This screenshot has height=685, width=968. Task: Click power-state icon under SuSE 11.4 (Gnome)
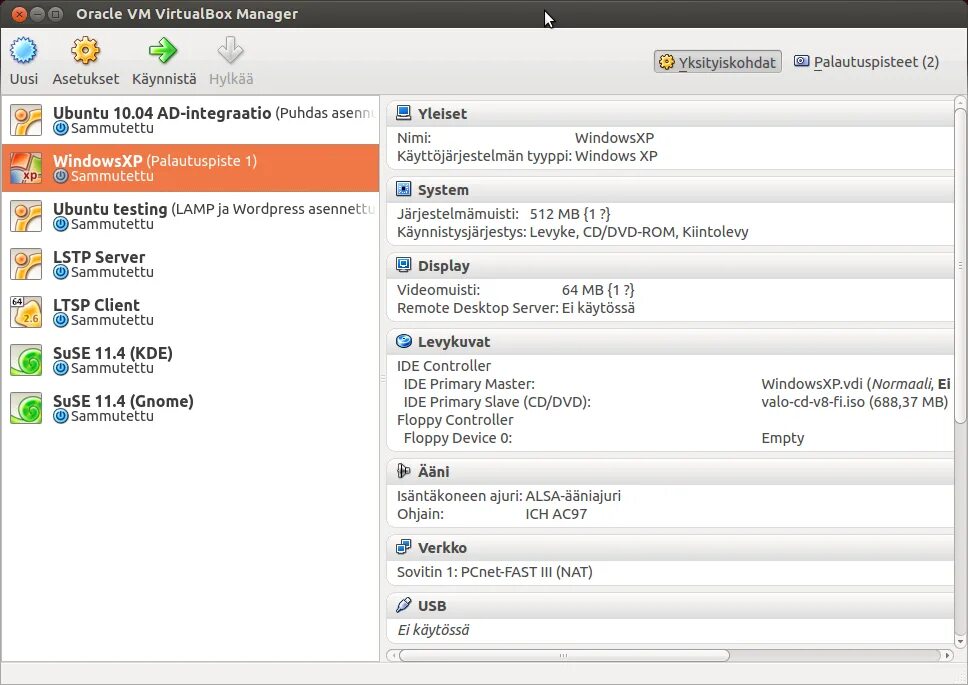(x=60, y=416)
